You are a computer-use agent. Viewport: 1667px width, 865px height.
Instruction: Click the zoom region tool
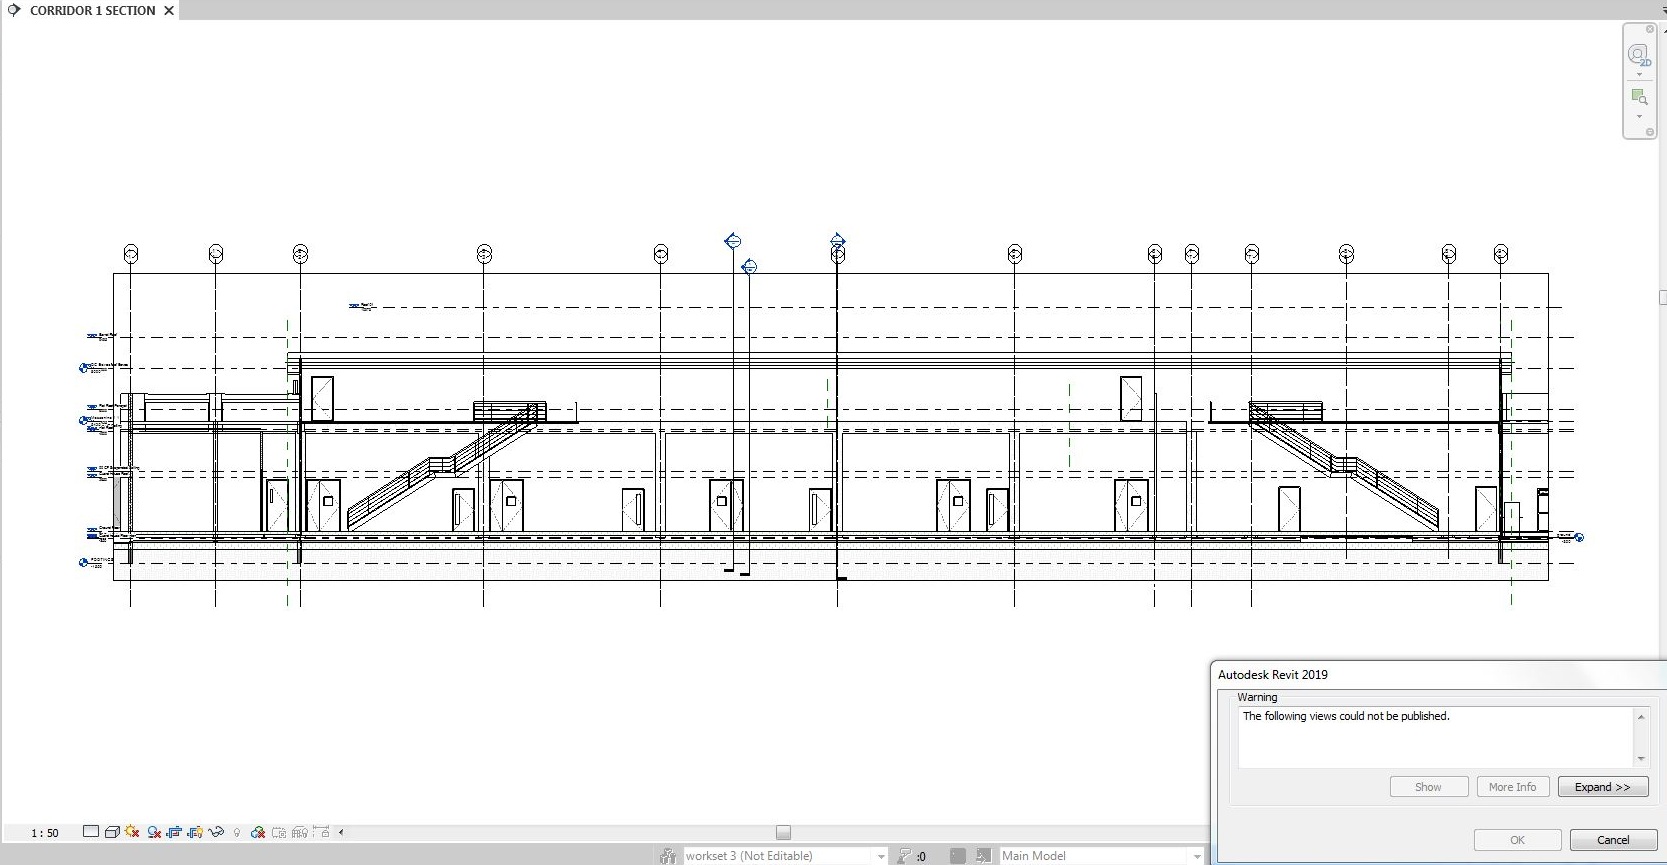[1639, 97]
